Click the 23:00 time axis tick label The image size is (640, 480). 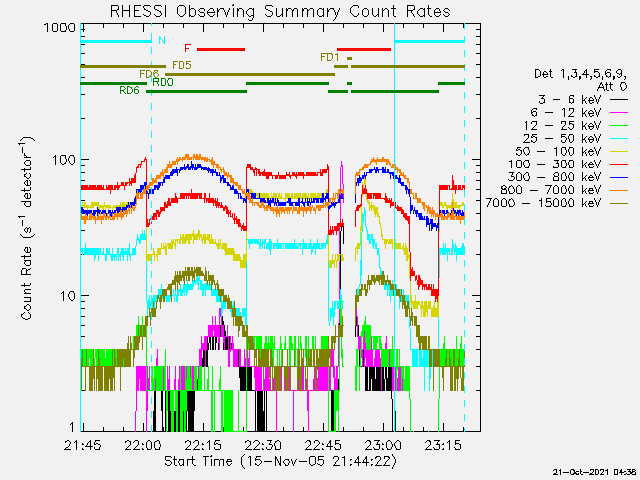point(383,445)
